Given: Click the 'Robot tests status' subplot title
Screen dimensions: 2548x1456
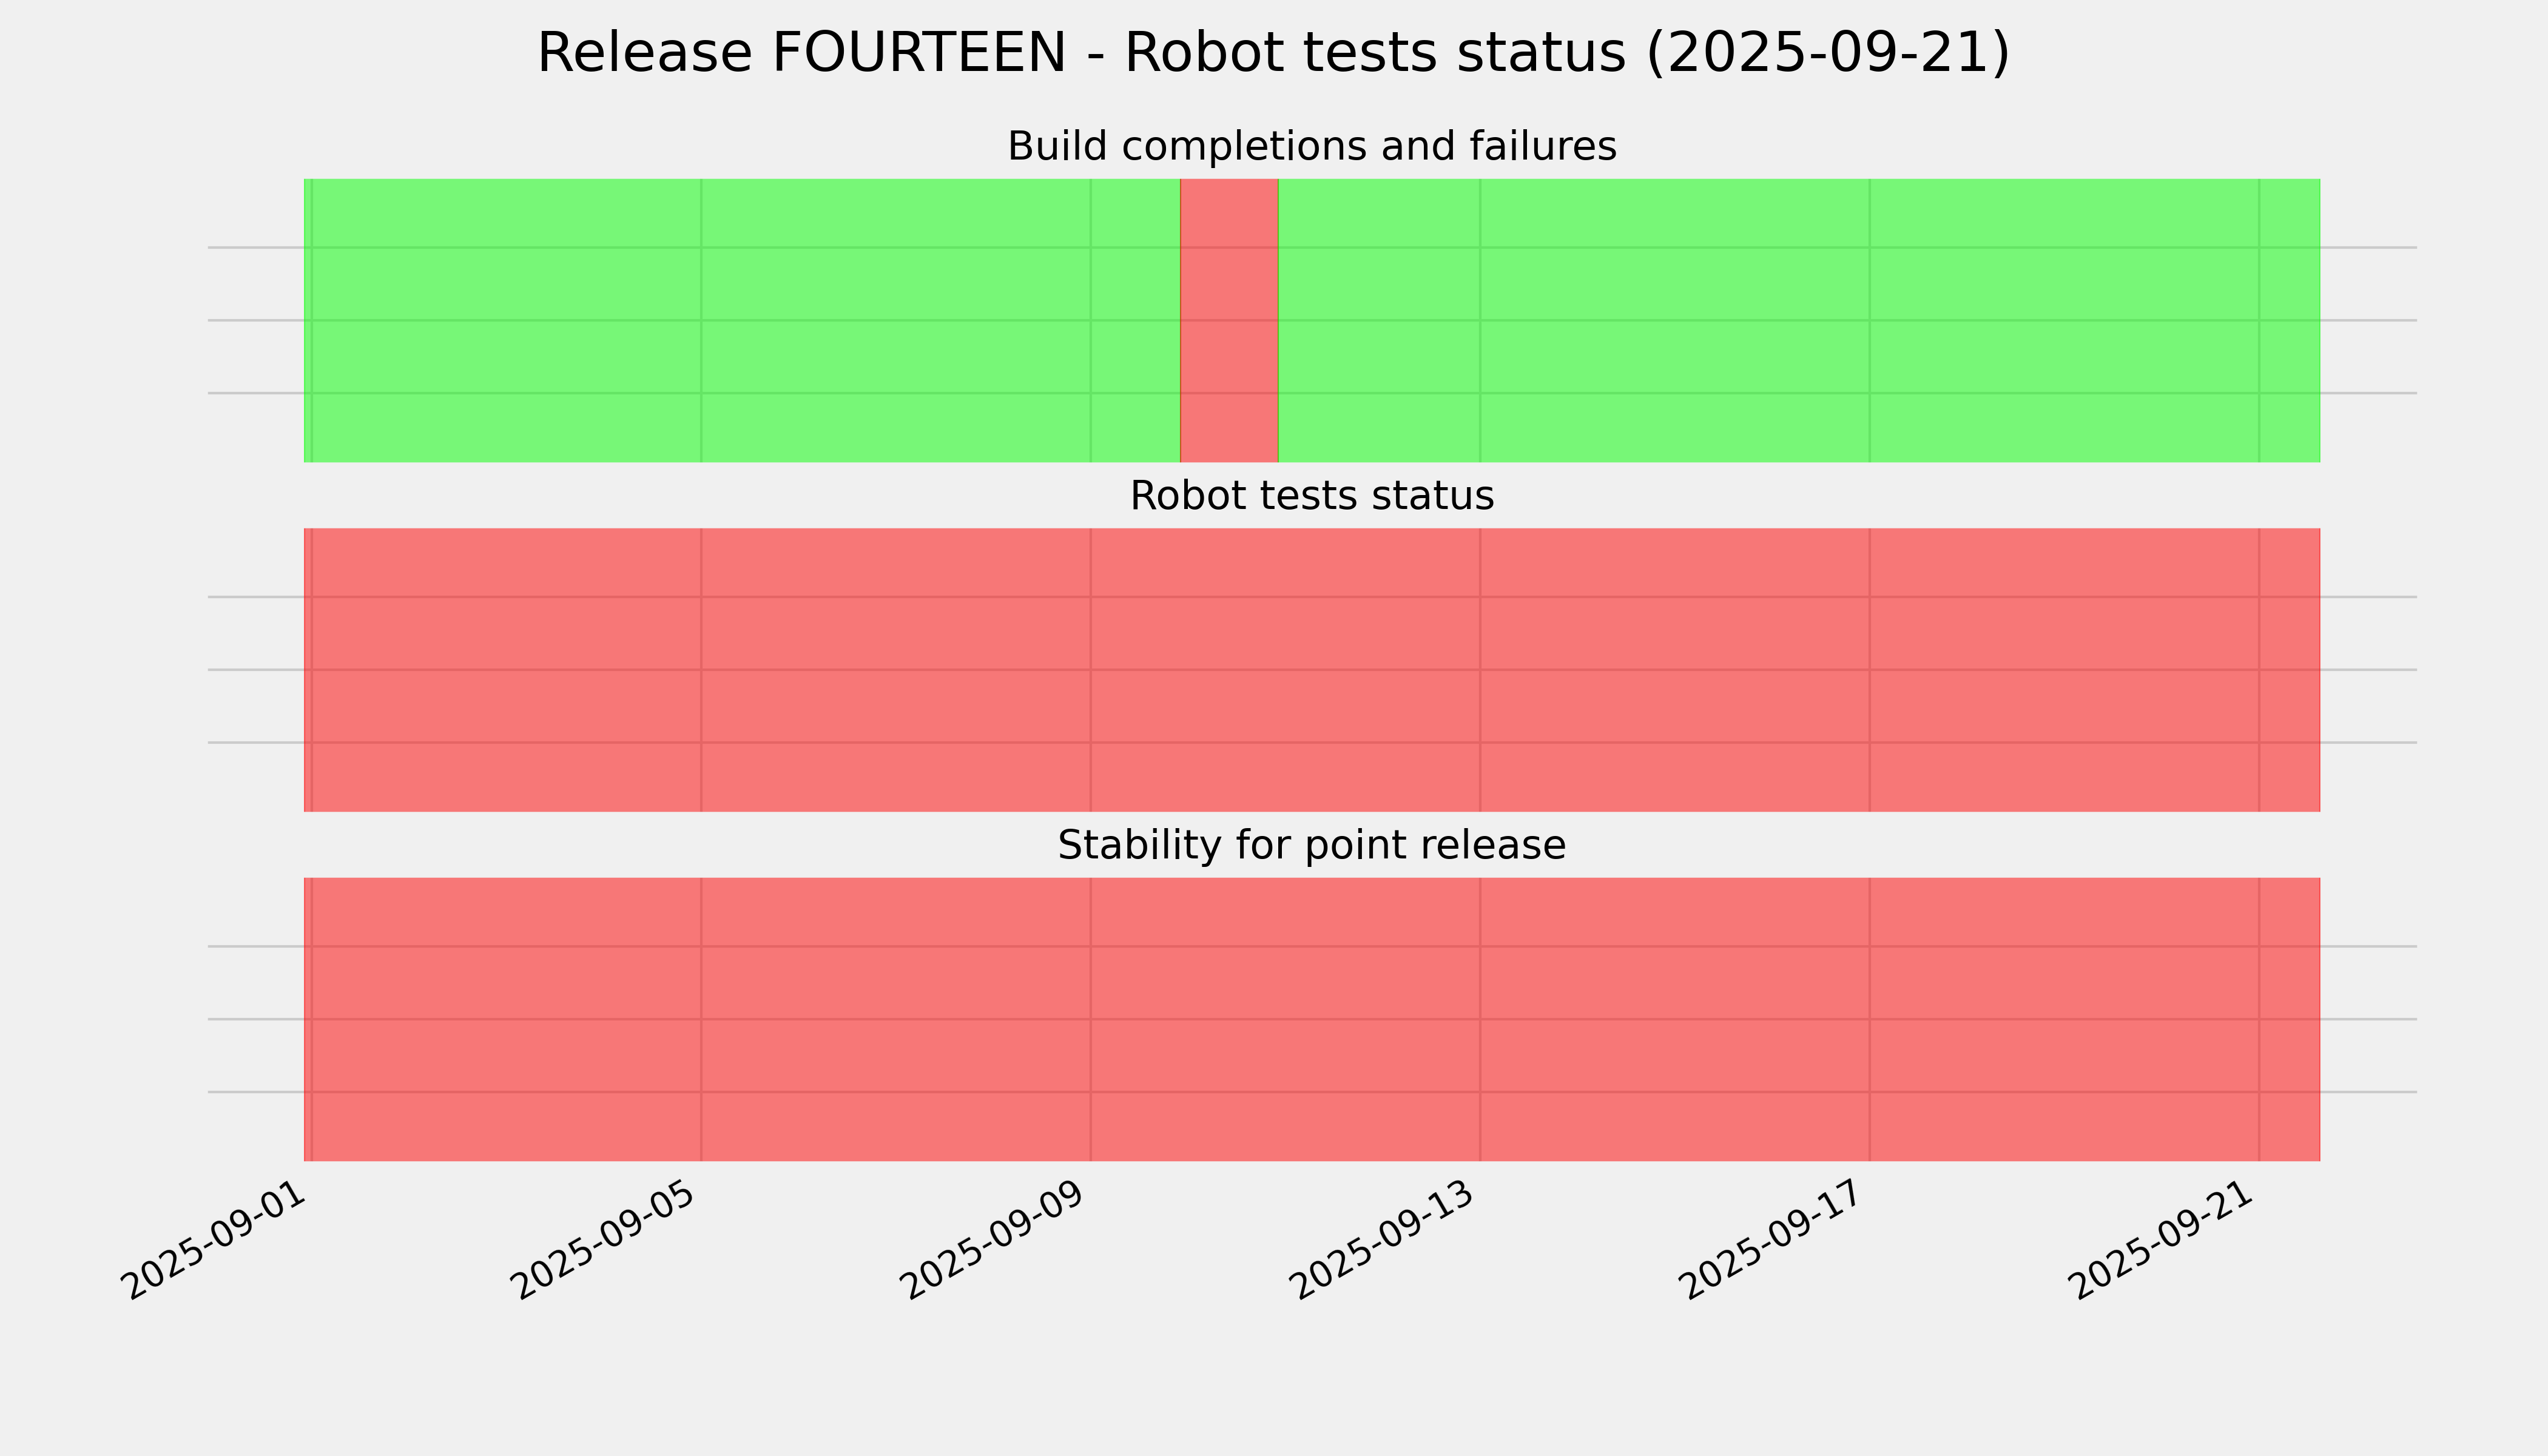Looking at the screenshot, I should point(1311,496).
